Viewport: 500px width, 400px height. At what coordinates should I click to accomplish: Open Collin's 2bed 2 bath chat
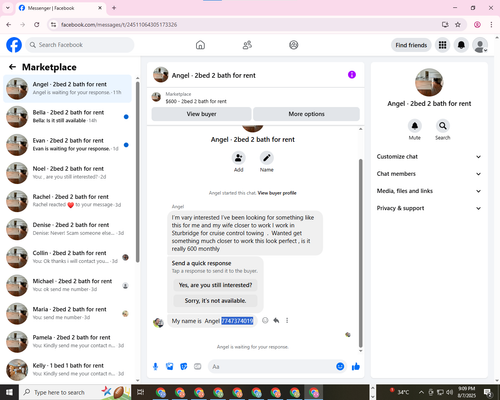pos(68,257)
